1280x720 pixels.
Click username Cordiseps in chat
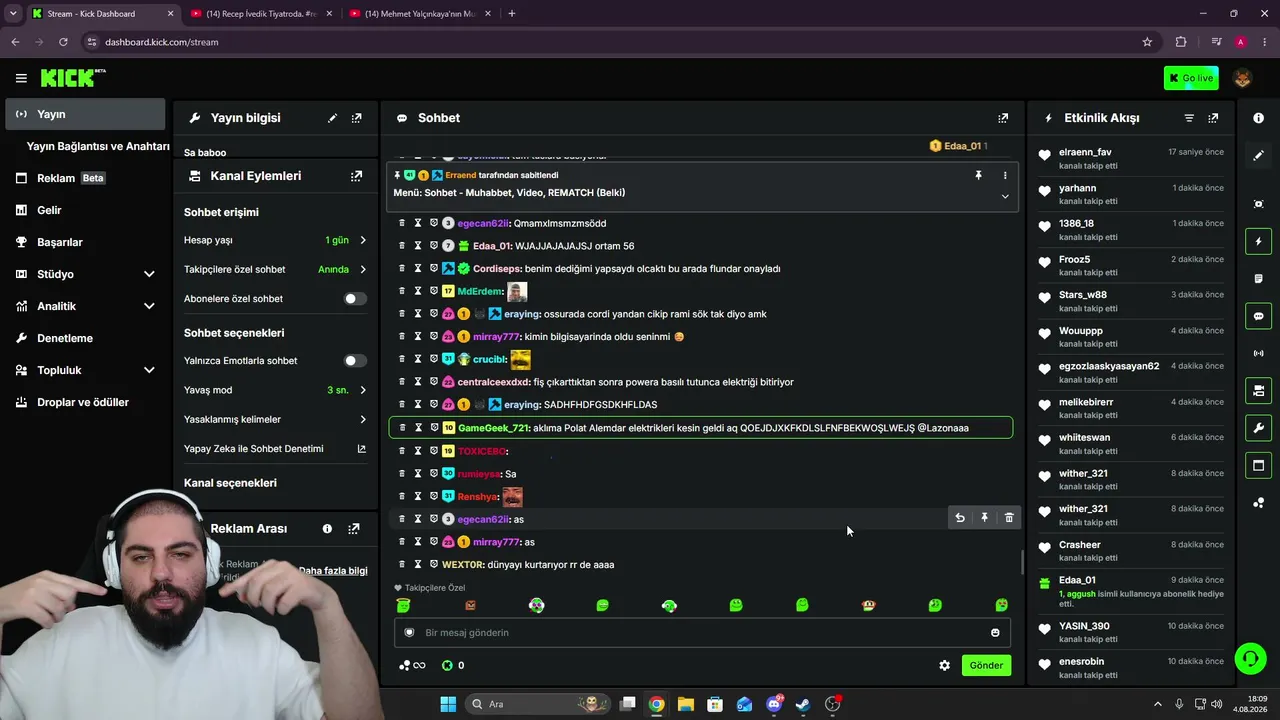[496, 269]
